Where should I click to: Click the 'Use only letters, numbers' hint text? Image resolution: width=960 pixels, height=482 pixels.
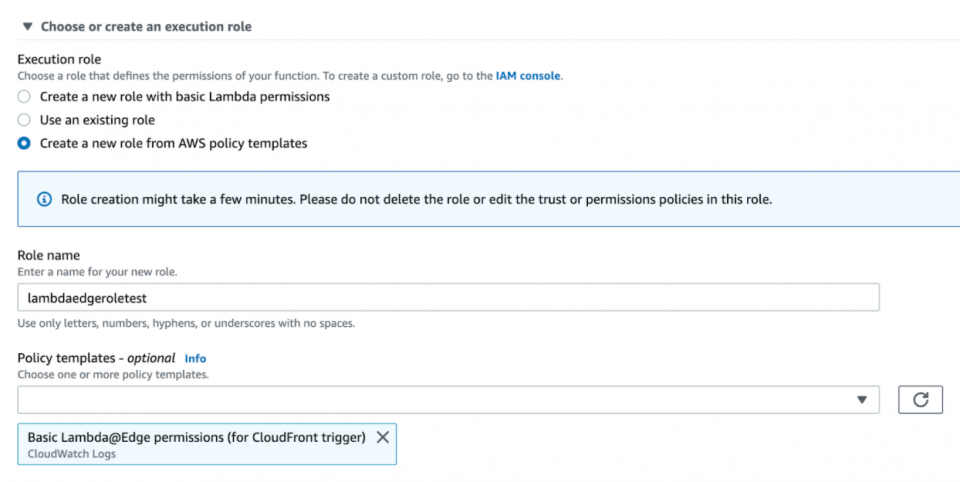point(186,323)
